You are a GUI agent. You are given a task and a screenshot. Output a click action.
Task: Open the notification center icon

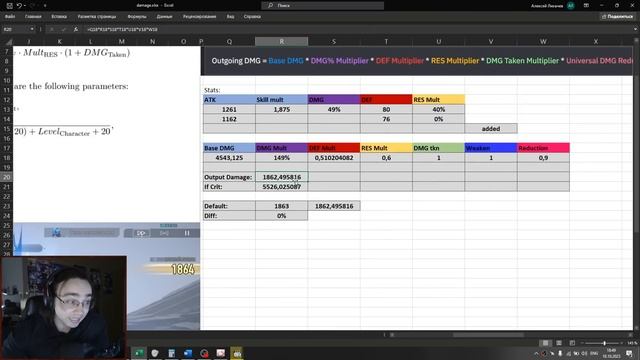tap(629, 353)
